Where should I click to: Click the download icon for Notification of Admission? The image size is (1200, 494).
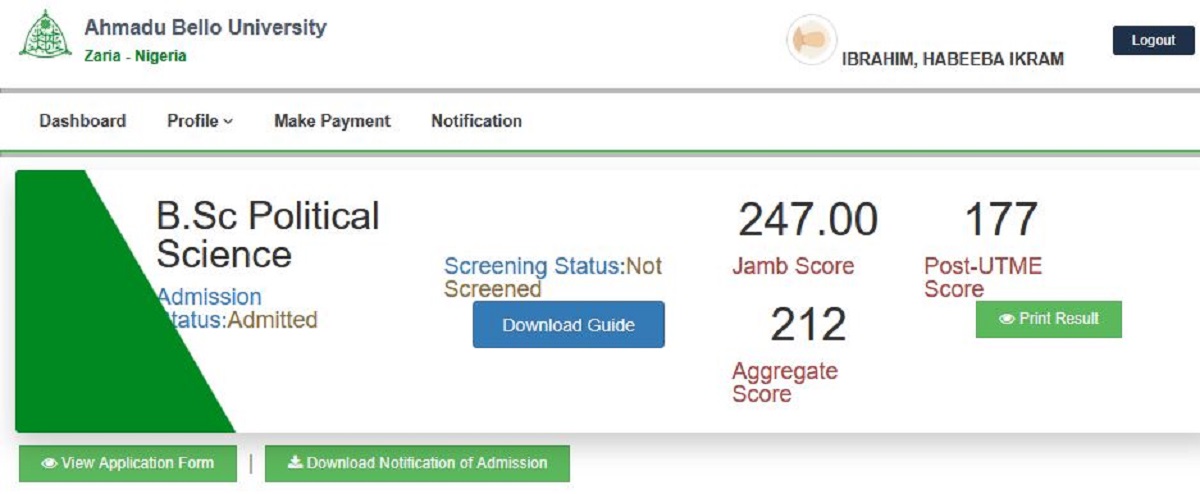pos(295,463)
